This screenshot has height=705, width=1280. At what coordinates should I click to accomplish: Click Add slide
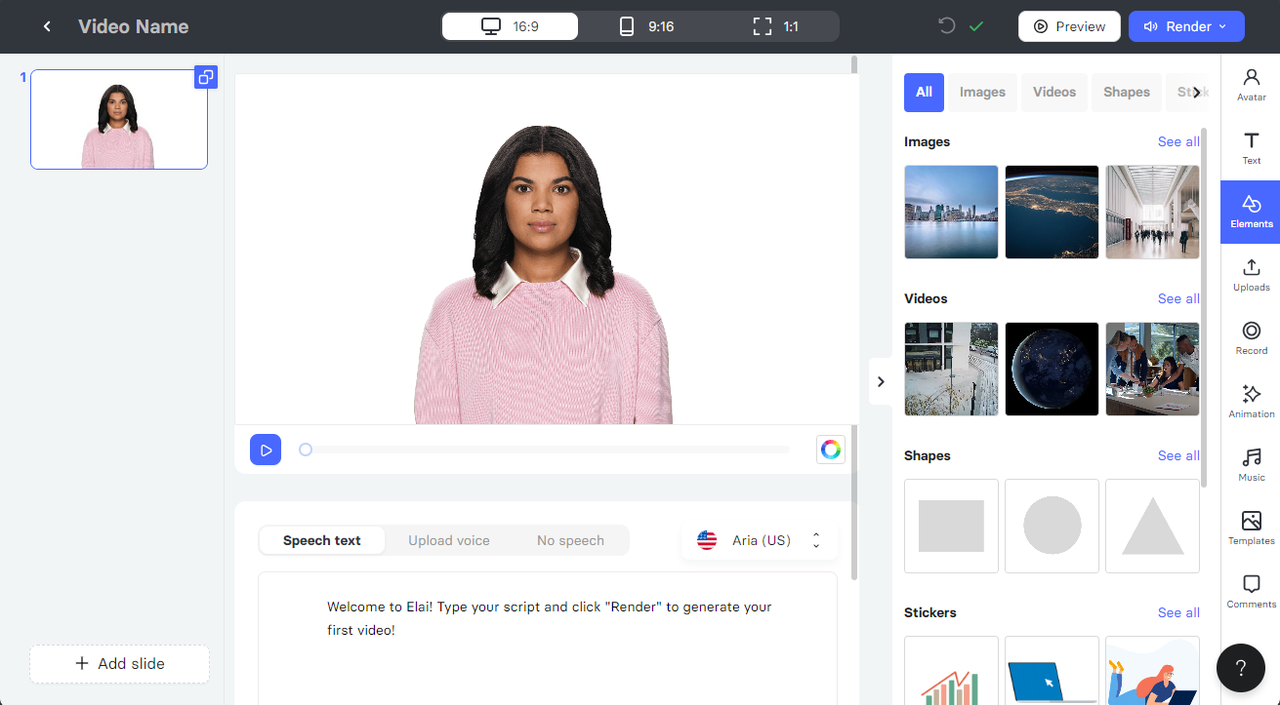pos(120,664)
